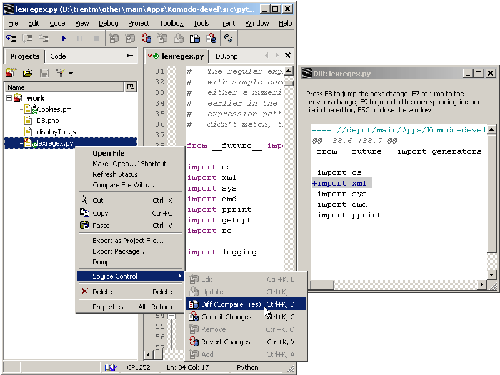Collapse the Projects pane with the arrow button
The image size is (500, 375).
coord(130,56)
